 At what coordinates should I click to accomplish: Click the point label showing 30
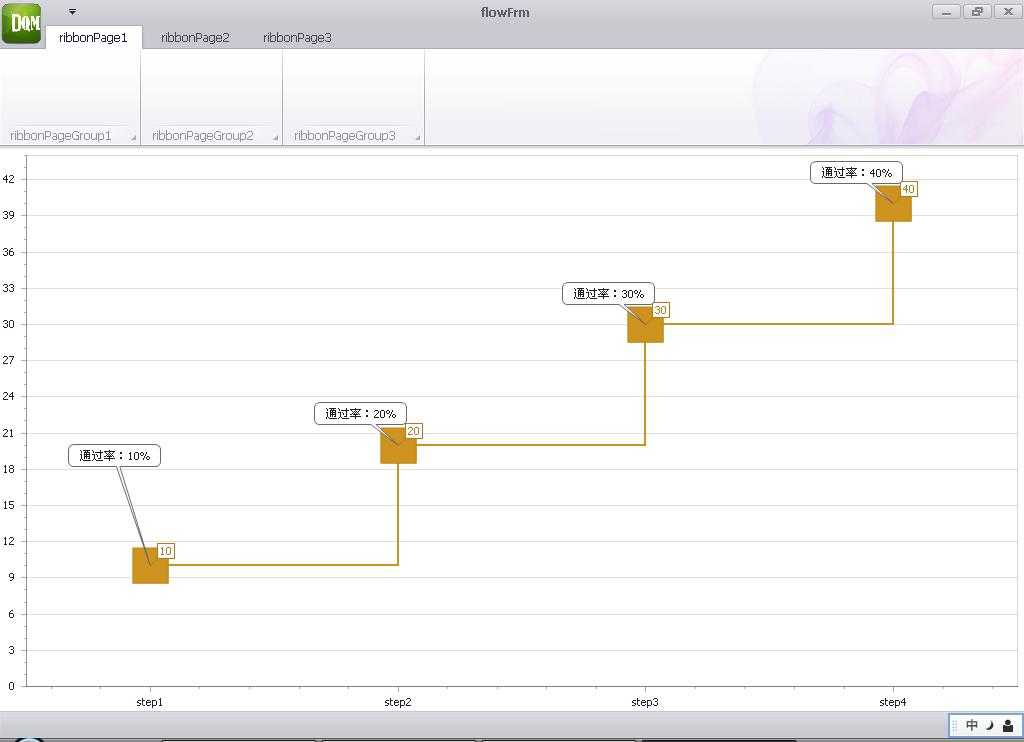pos(660,310)
